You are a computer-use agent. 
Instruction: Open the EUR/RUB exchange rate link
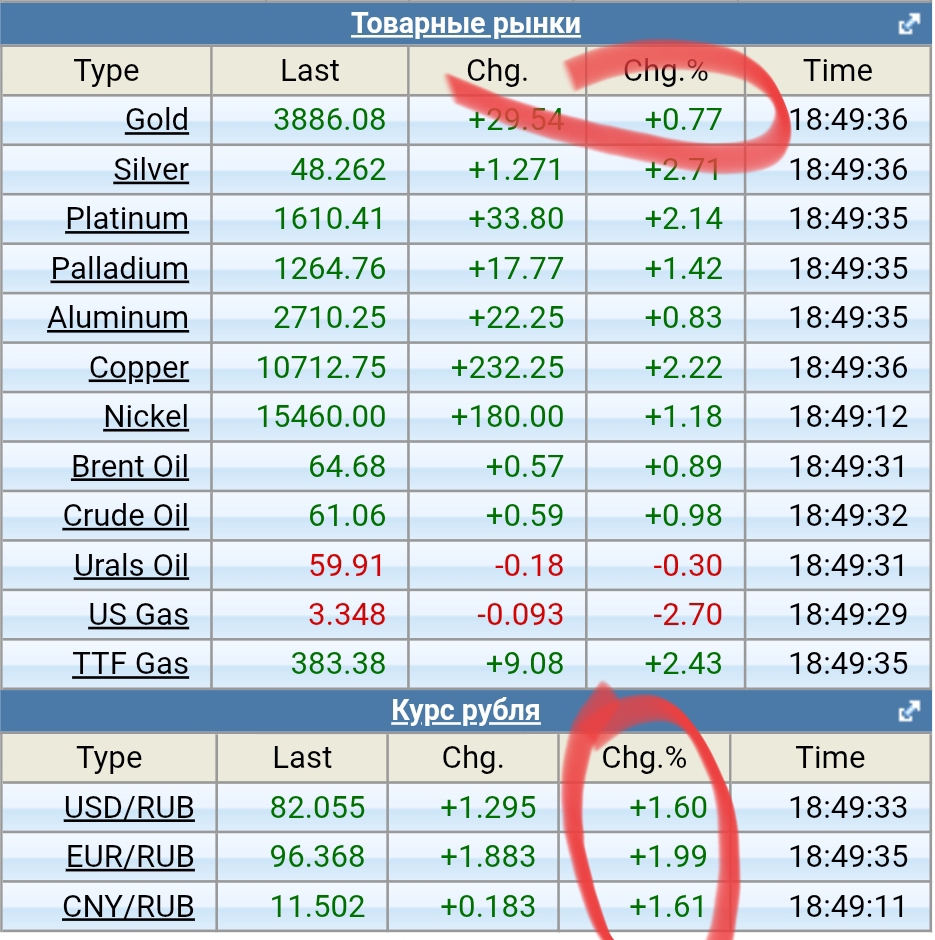coord(129,857)
